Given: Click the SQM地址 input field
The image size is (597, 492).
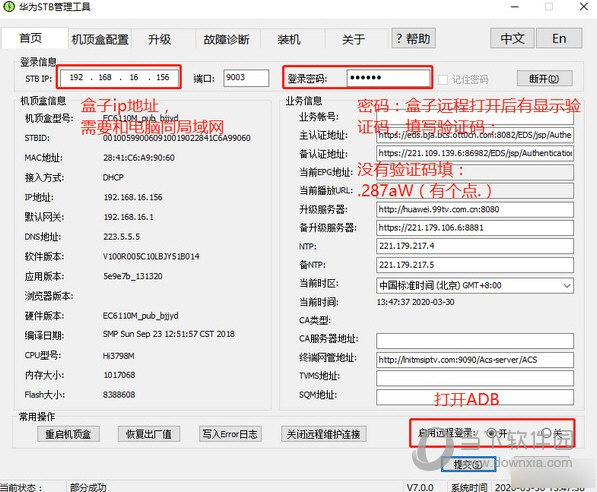Looking at the screenshot, I should coord(475,397).
